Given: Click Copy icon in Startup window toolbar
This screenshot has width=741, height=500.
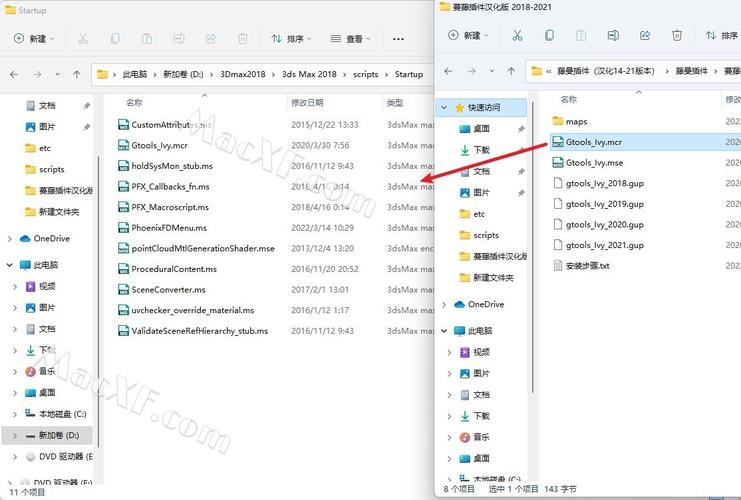Looking at the screenshot, I should point(115,39).
